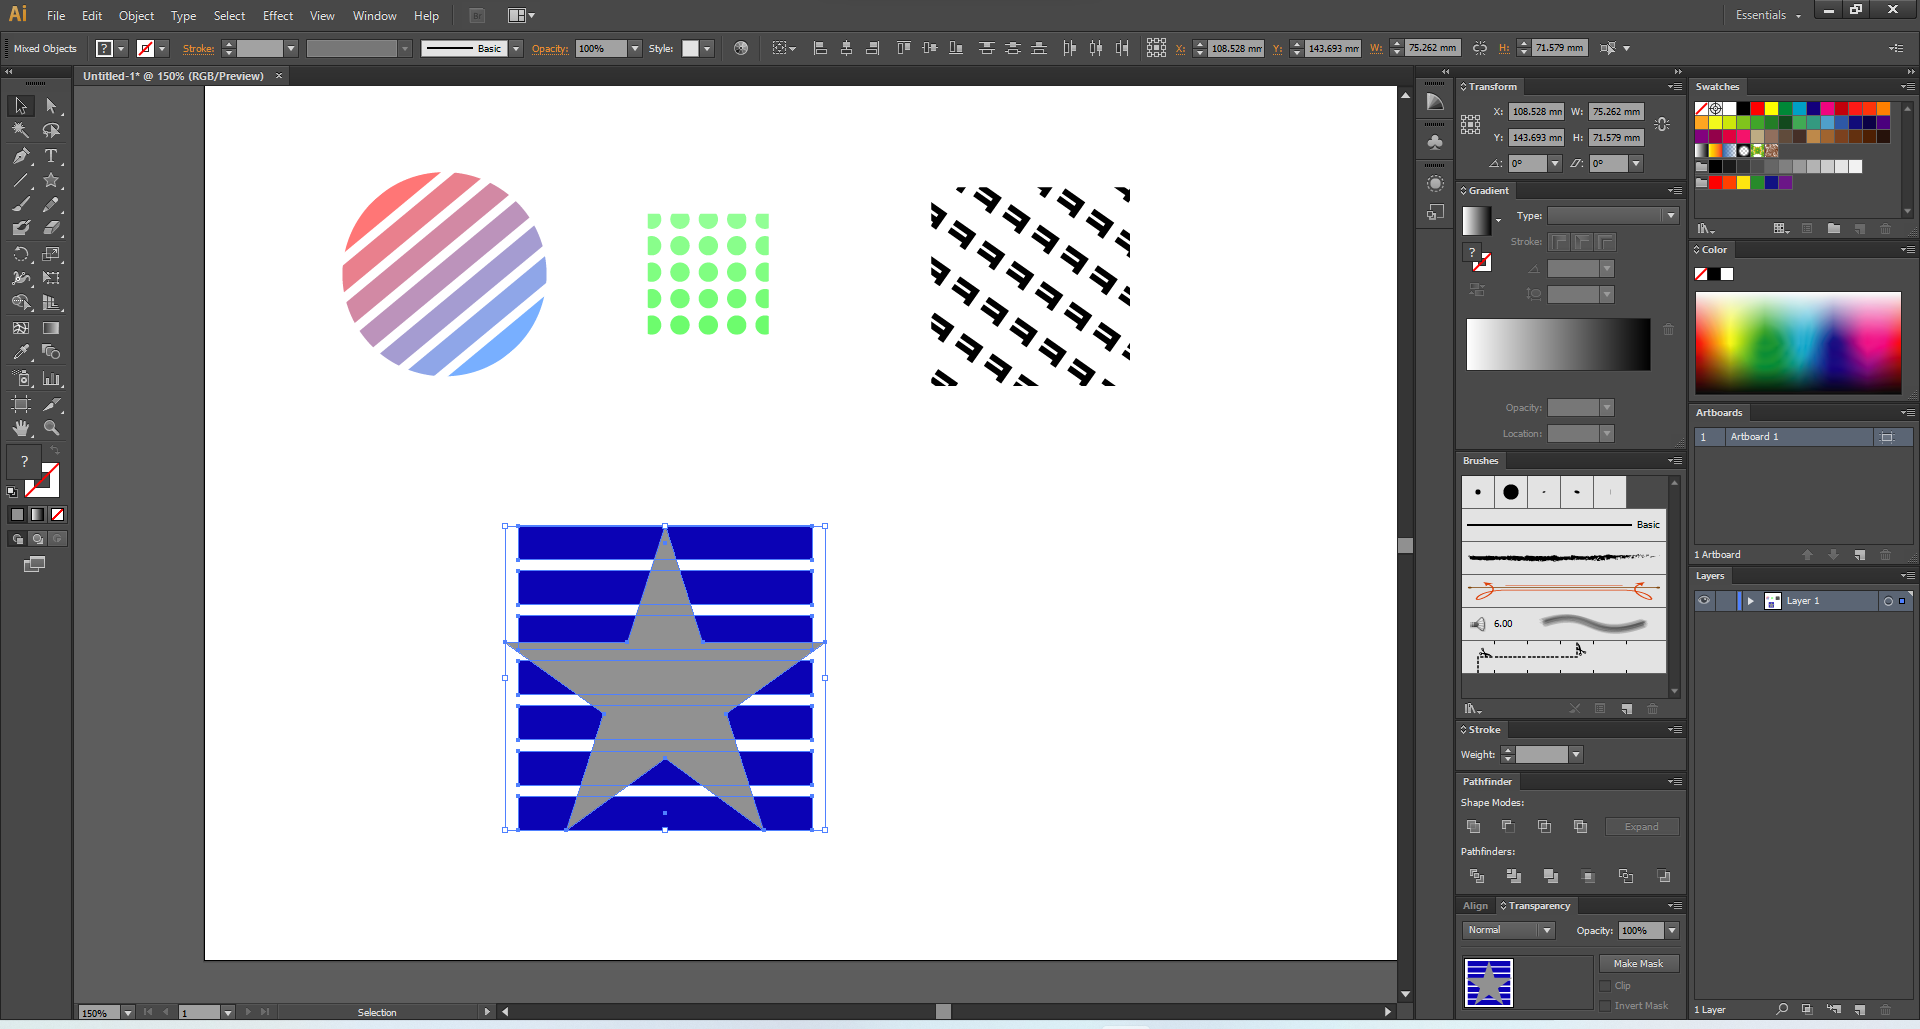The height and width of the screenshot is (1029, 1920).
Task: Set fill mode to None button
Action: point(57,515)
